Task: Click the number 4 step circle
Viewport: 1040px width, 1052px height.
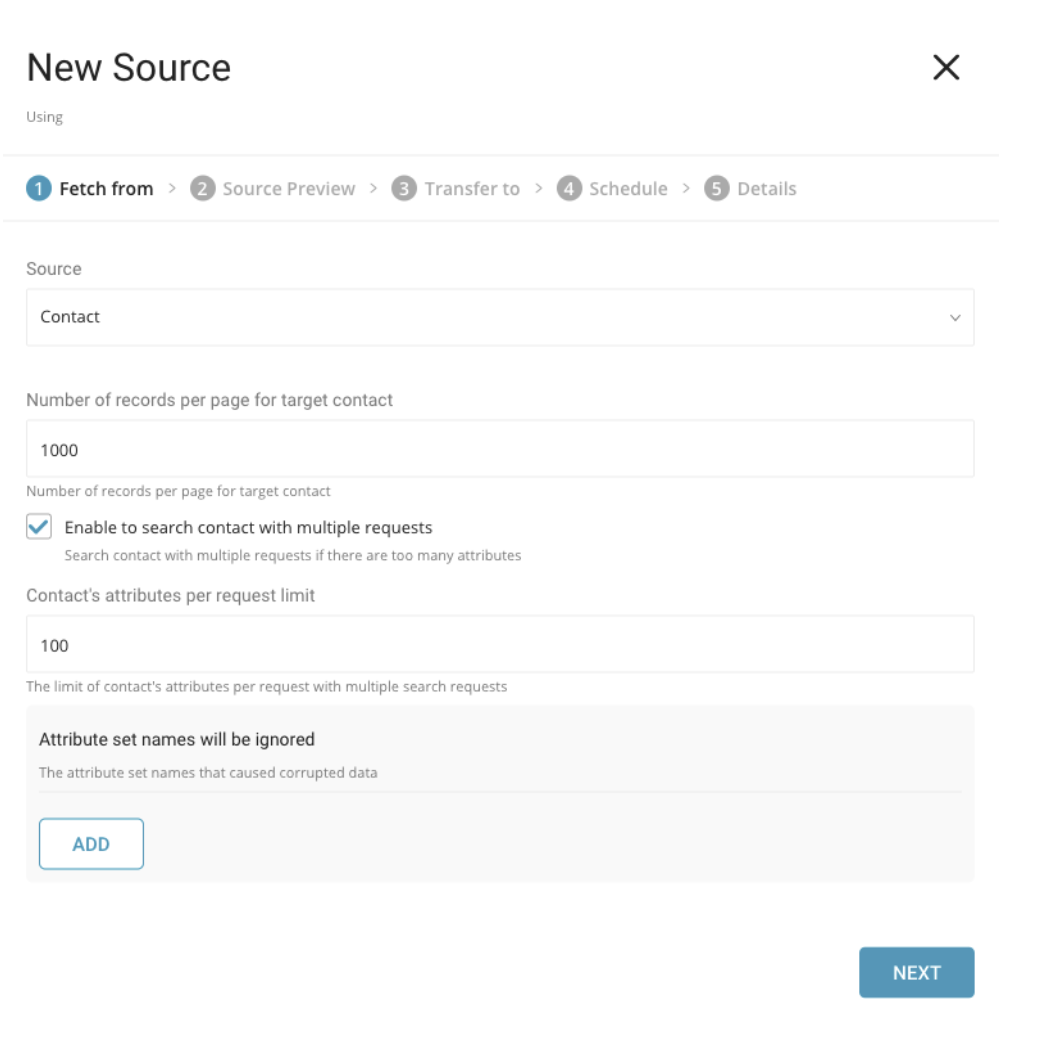Action: (569, 189)
